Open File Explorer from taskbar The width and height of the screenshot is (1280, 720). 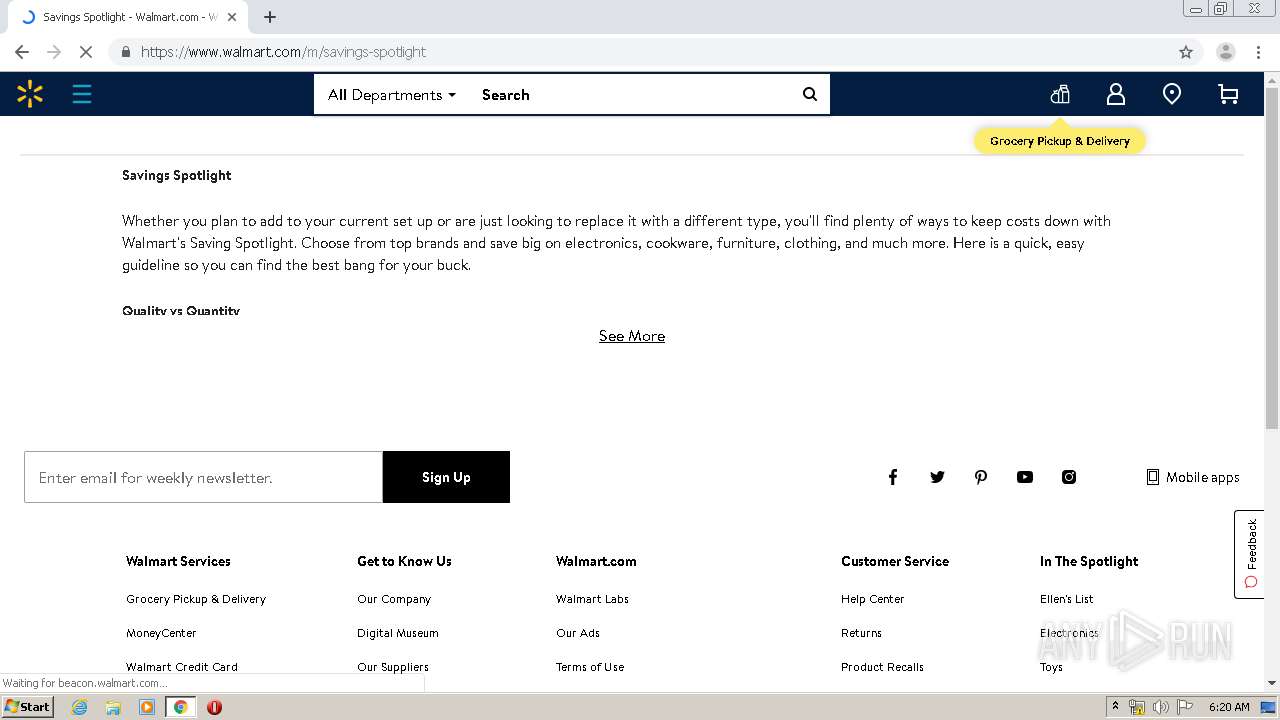[x=113, y=707]
